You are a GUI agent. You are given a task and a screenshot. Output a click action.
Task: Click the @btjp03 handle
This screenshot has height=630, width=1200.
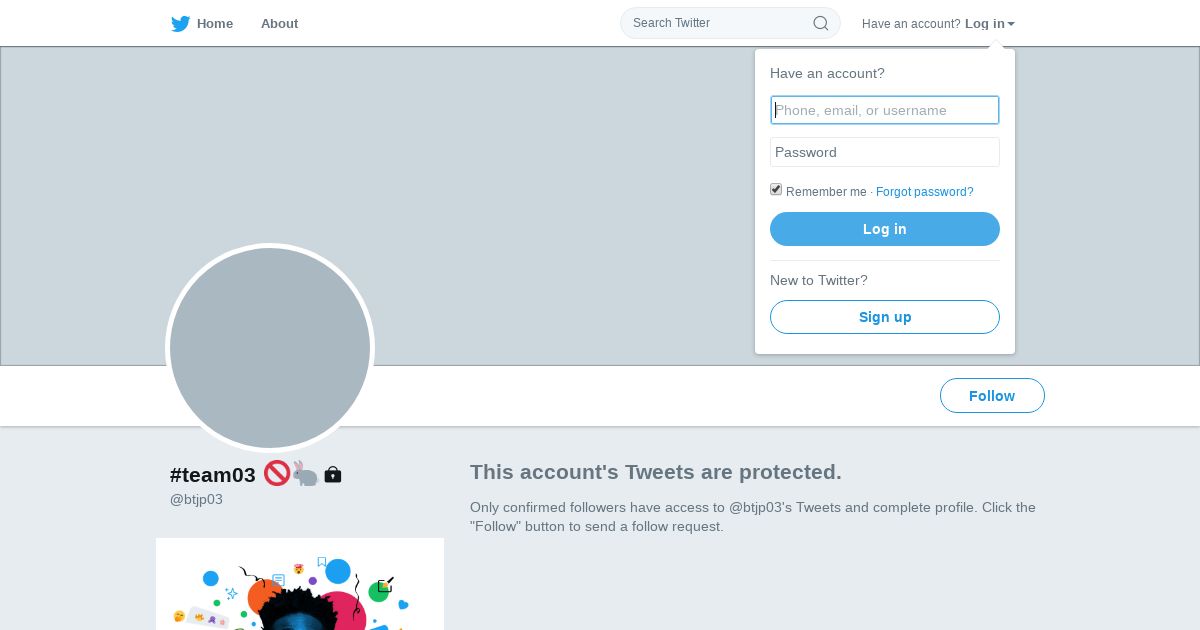coord(196,499)
